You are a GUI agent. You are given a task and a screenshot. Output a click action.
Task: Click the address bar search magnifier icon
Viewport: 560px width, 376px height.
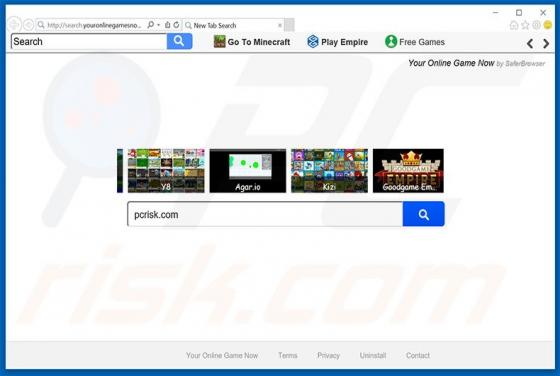(151, 25)
